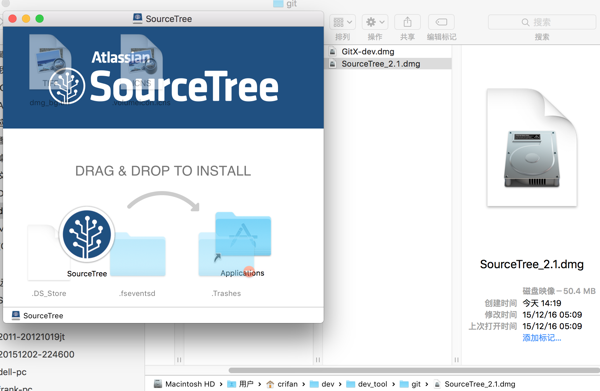Click SourceTree_2.1.dmg in the path bar

click(474, 384)
